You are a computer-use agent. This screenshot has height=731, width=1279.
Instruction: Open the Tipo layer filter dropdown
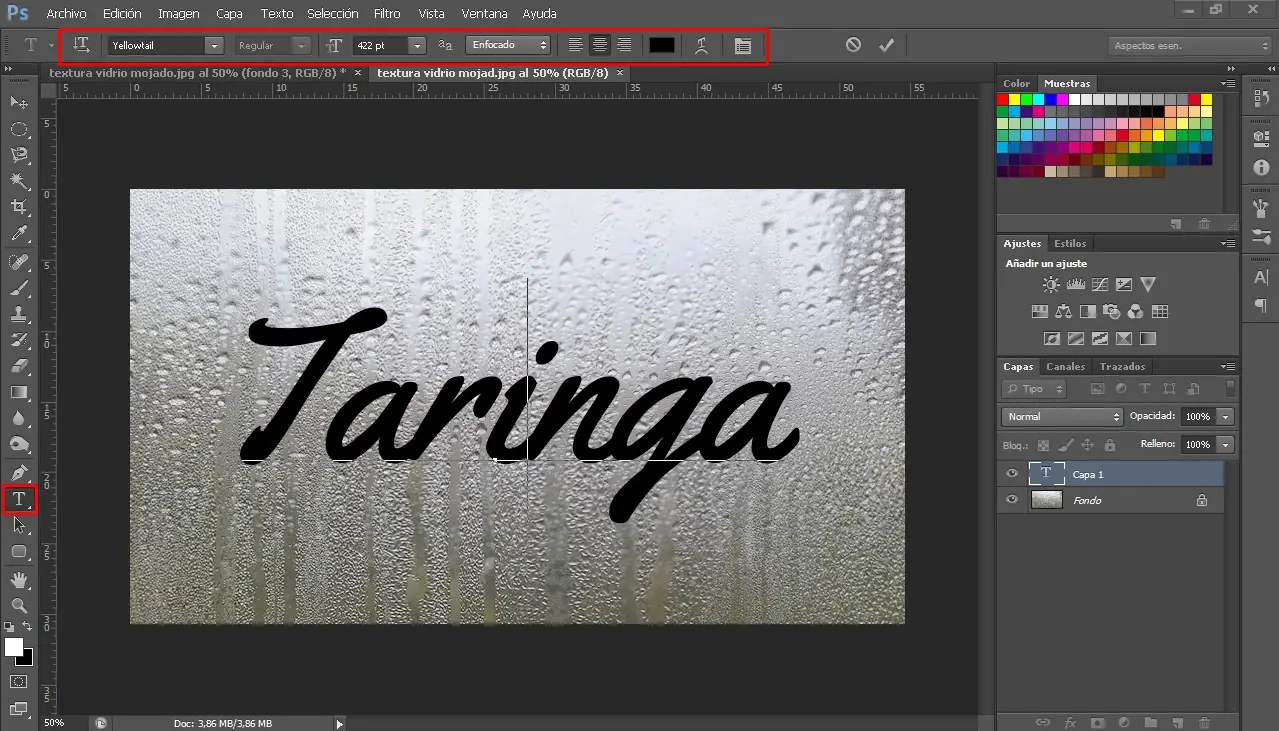(x=1034, y=389)
